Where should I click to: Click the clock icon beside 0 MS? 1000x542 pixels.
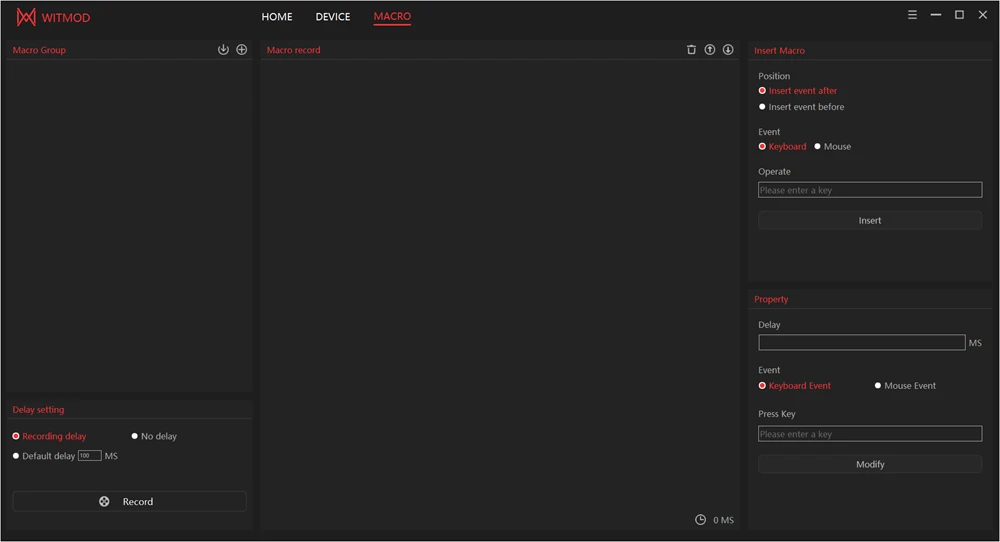coord(701,520)
